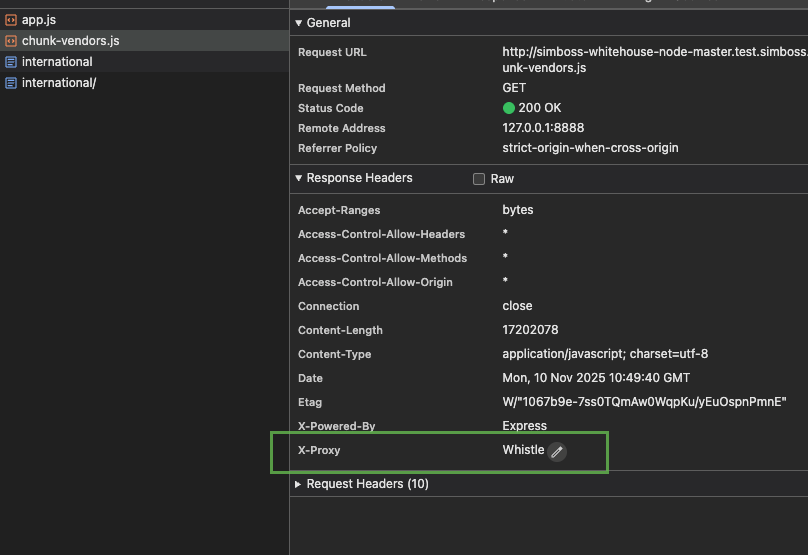Open the "international/" request name
This screenshot has height=555, width=808.
[59, 83]
